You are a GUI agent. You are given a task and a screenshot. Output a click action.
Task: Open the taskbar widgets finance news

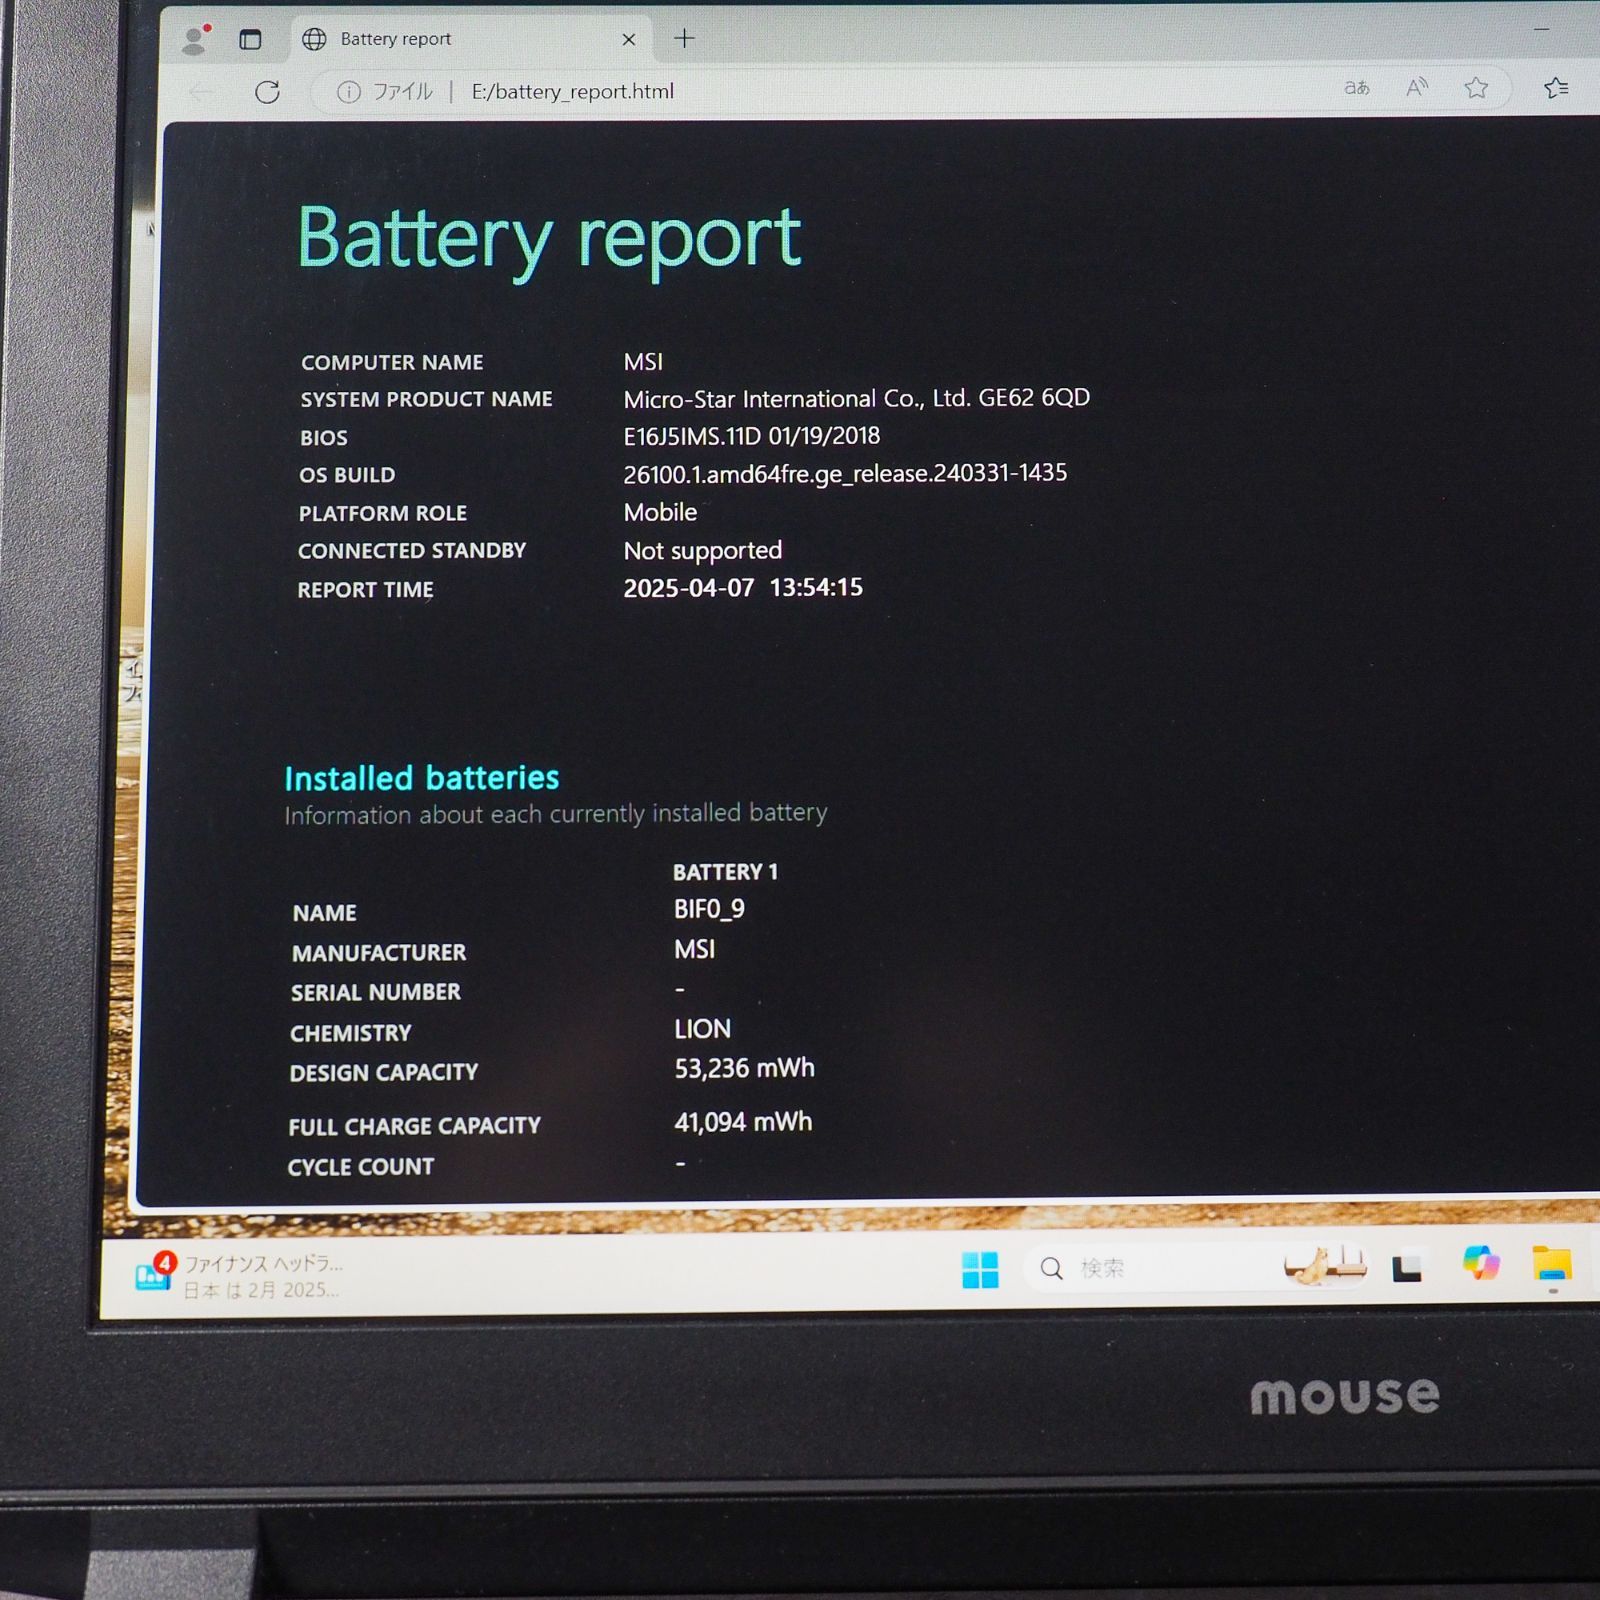point(240,1276)
